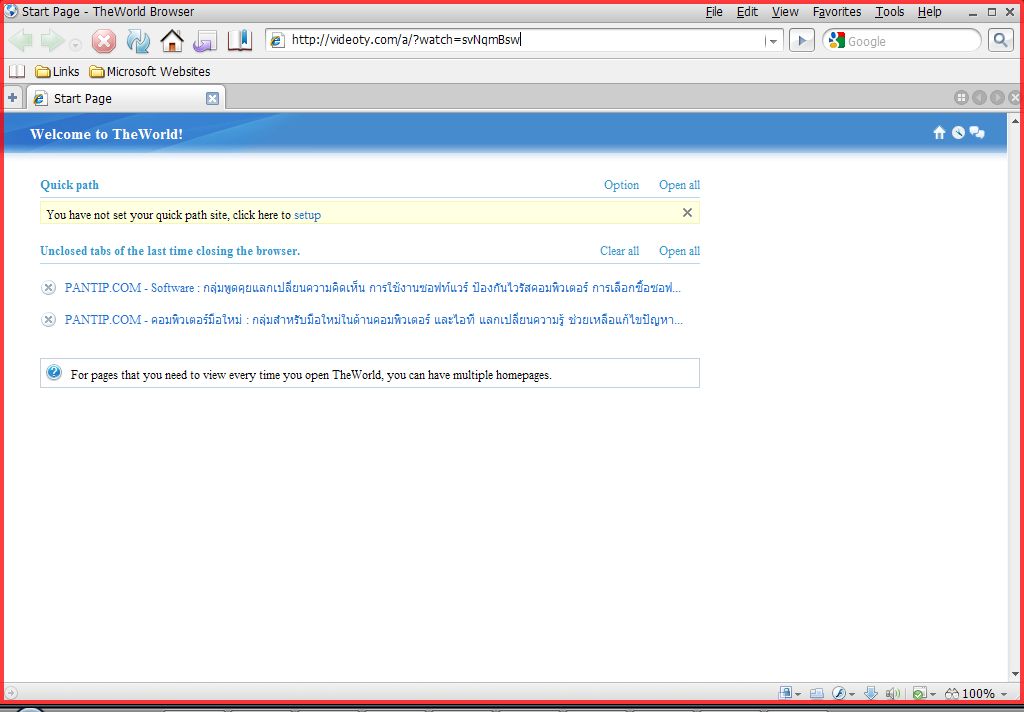Click the next tab arrow in tab bar

(997, 98)
